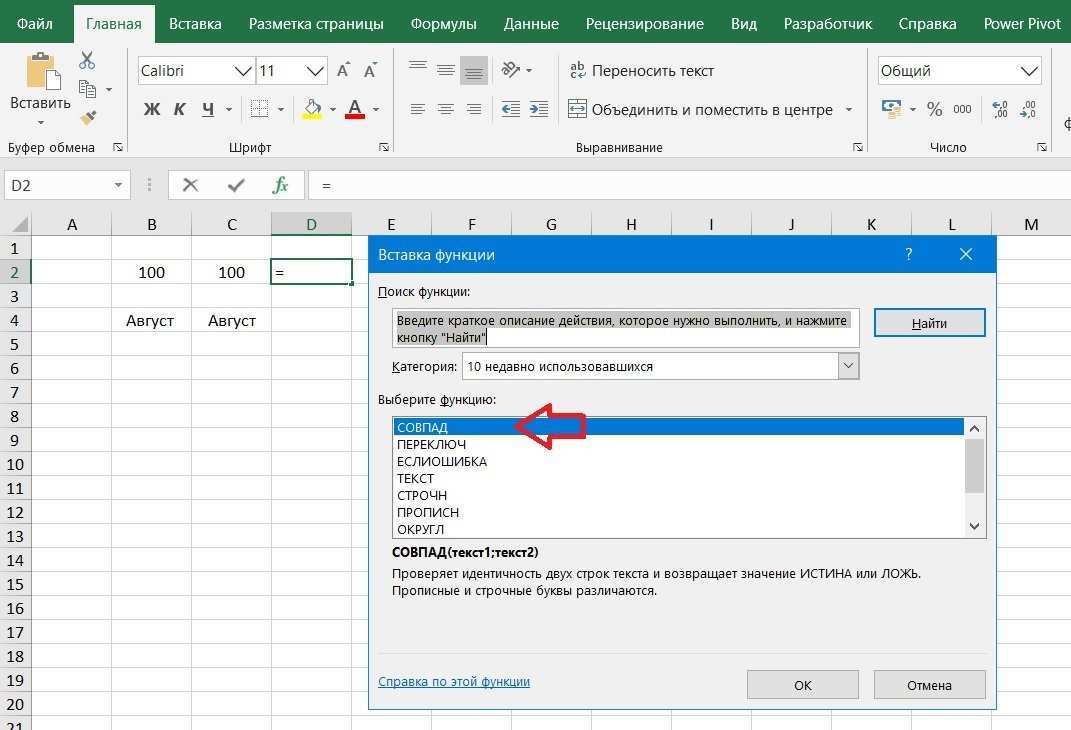Open the Вставка ribbon tab

[x=195, y=23]
